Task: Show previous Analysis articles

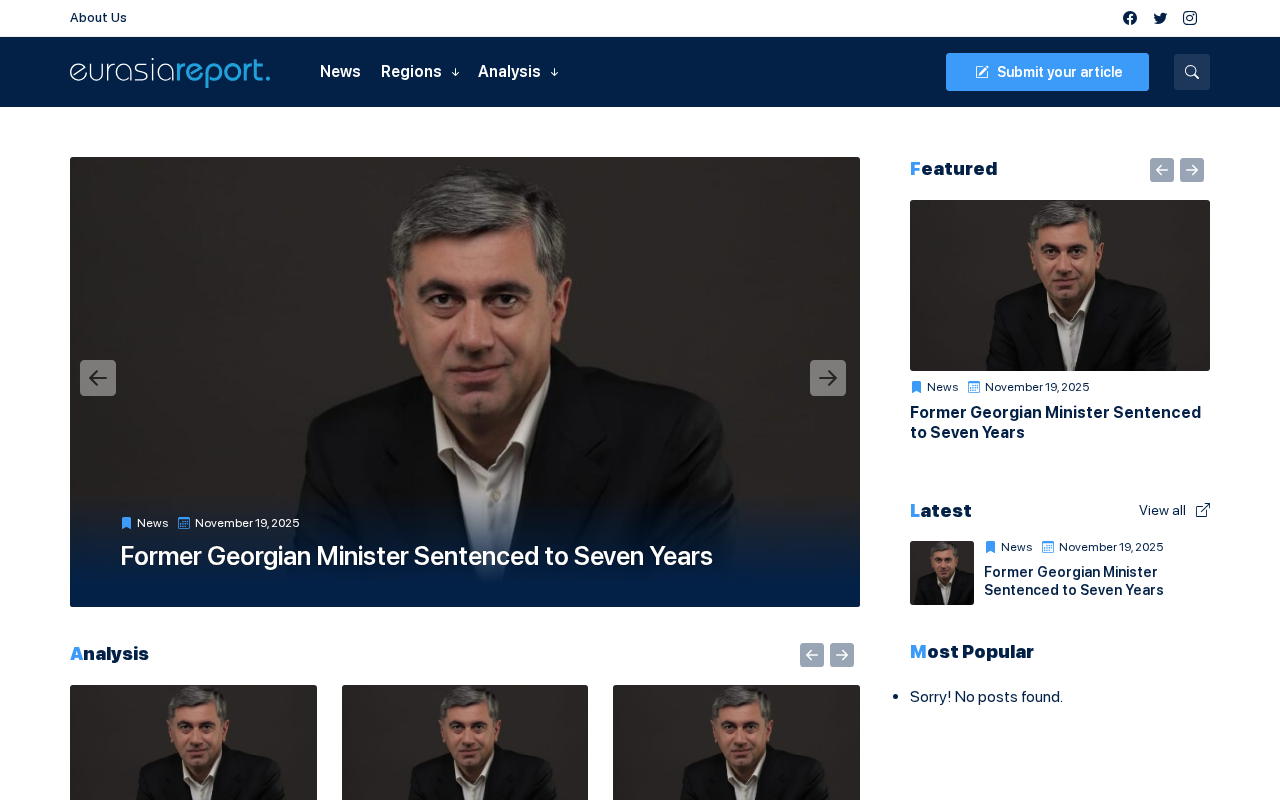Action: (812, 655)
